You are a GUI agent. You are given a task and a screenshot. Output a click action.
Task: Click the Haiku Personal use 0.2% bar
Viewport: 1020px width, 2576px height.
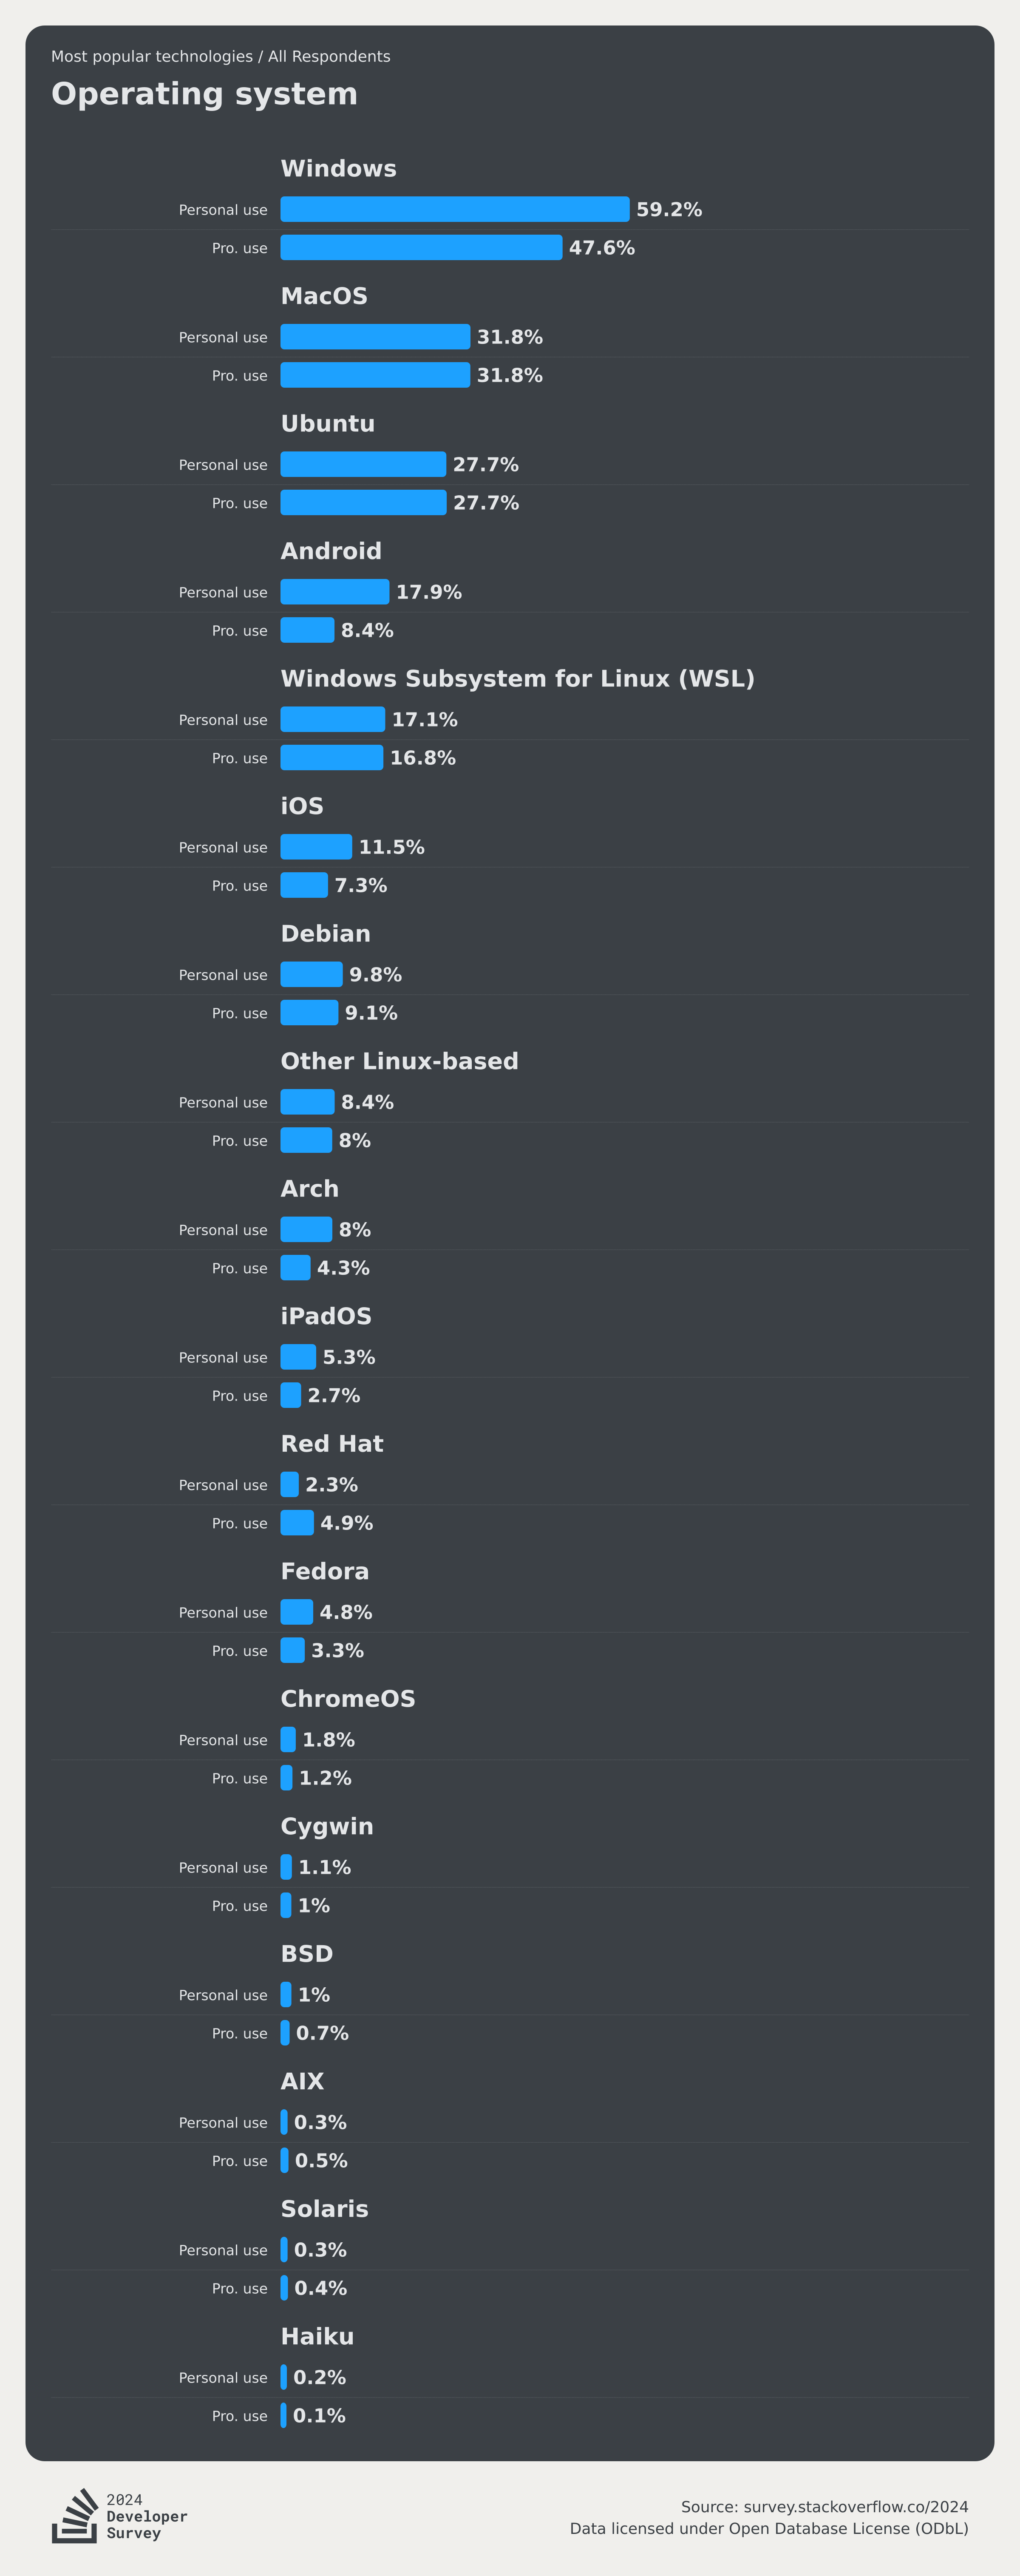(x=284, y=2377)
